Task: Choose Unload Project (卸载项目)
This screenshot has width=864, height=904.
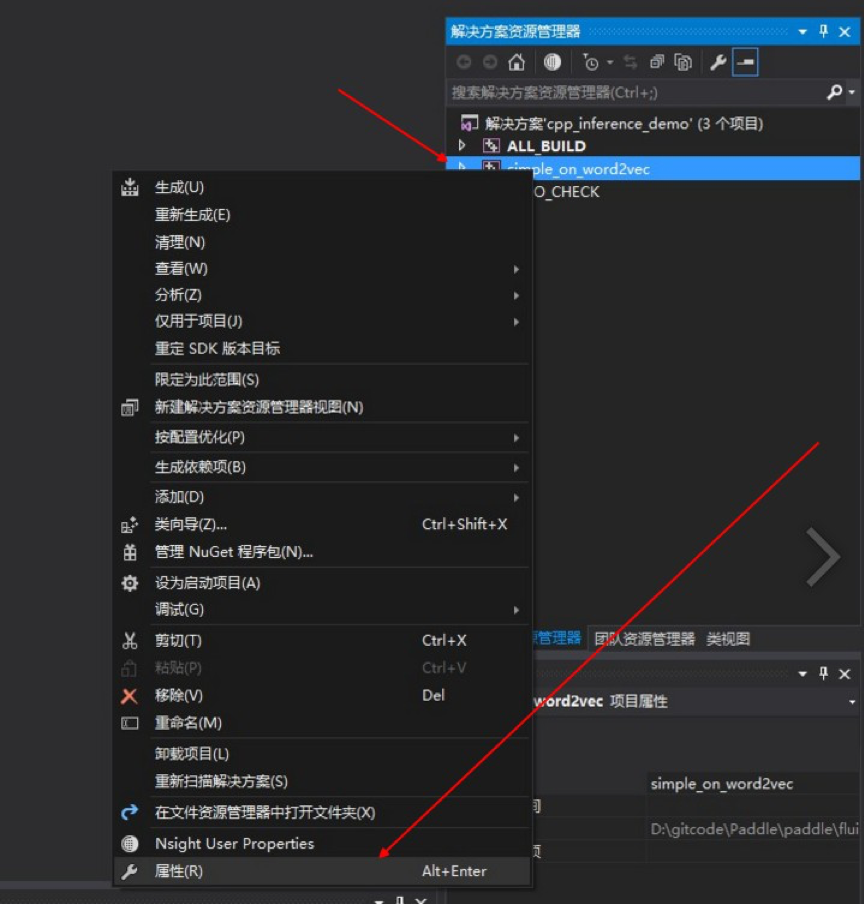Action: coord(322,754)
